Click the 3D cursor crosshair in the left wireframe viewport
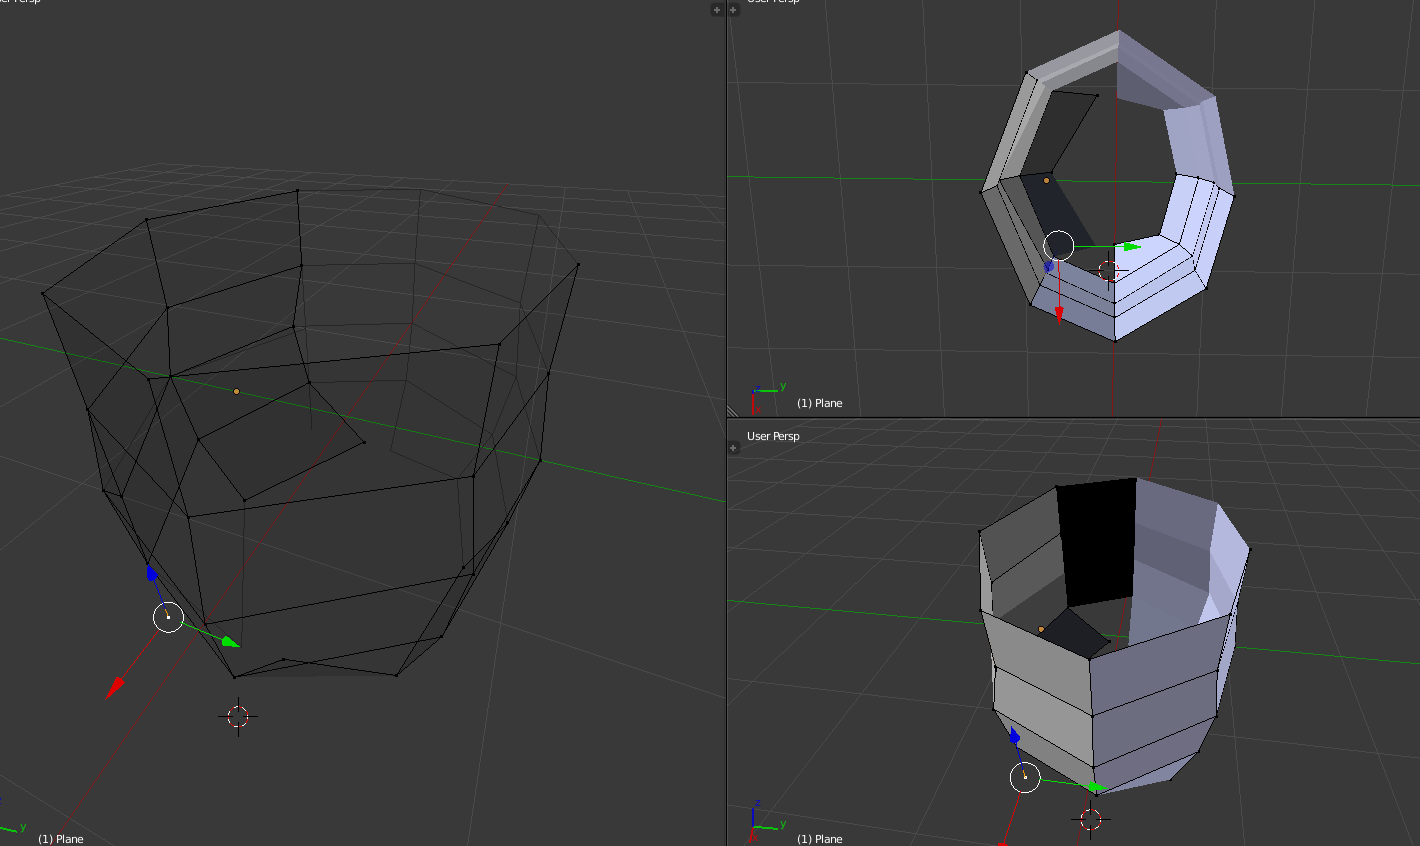The height and width of the screenshot is (846, 1420). [237, 716]
